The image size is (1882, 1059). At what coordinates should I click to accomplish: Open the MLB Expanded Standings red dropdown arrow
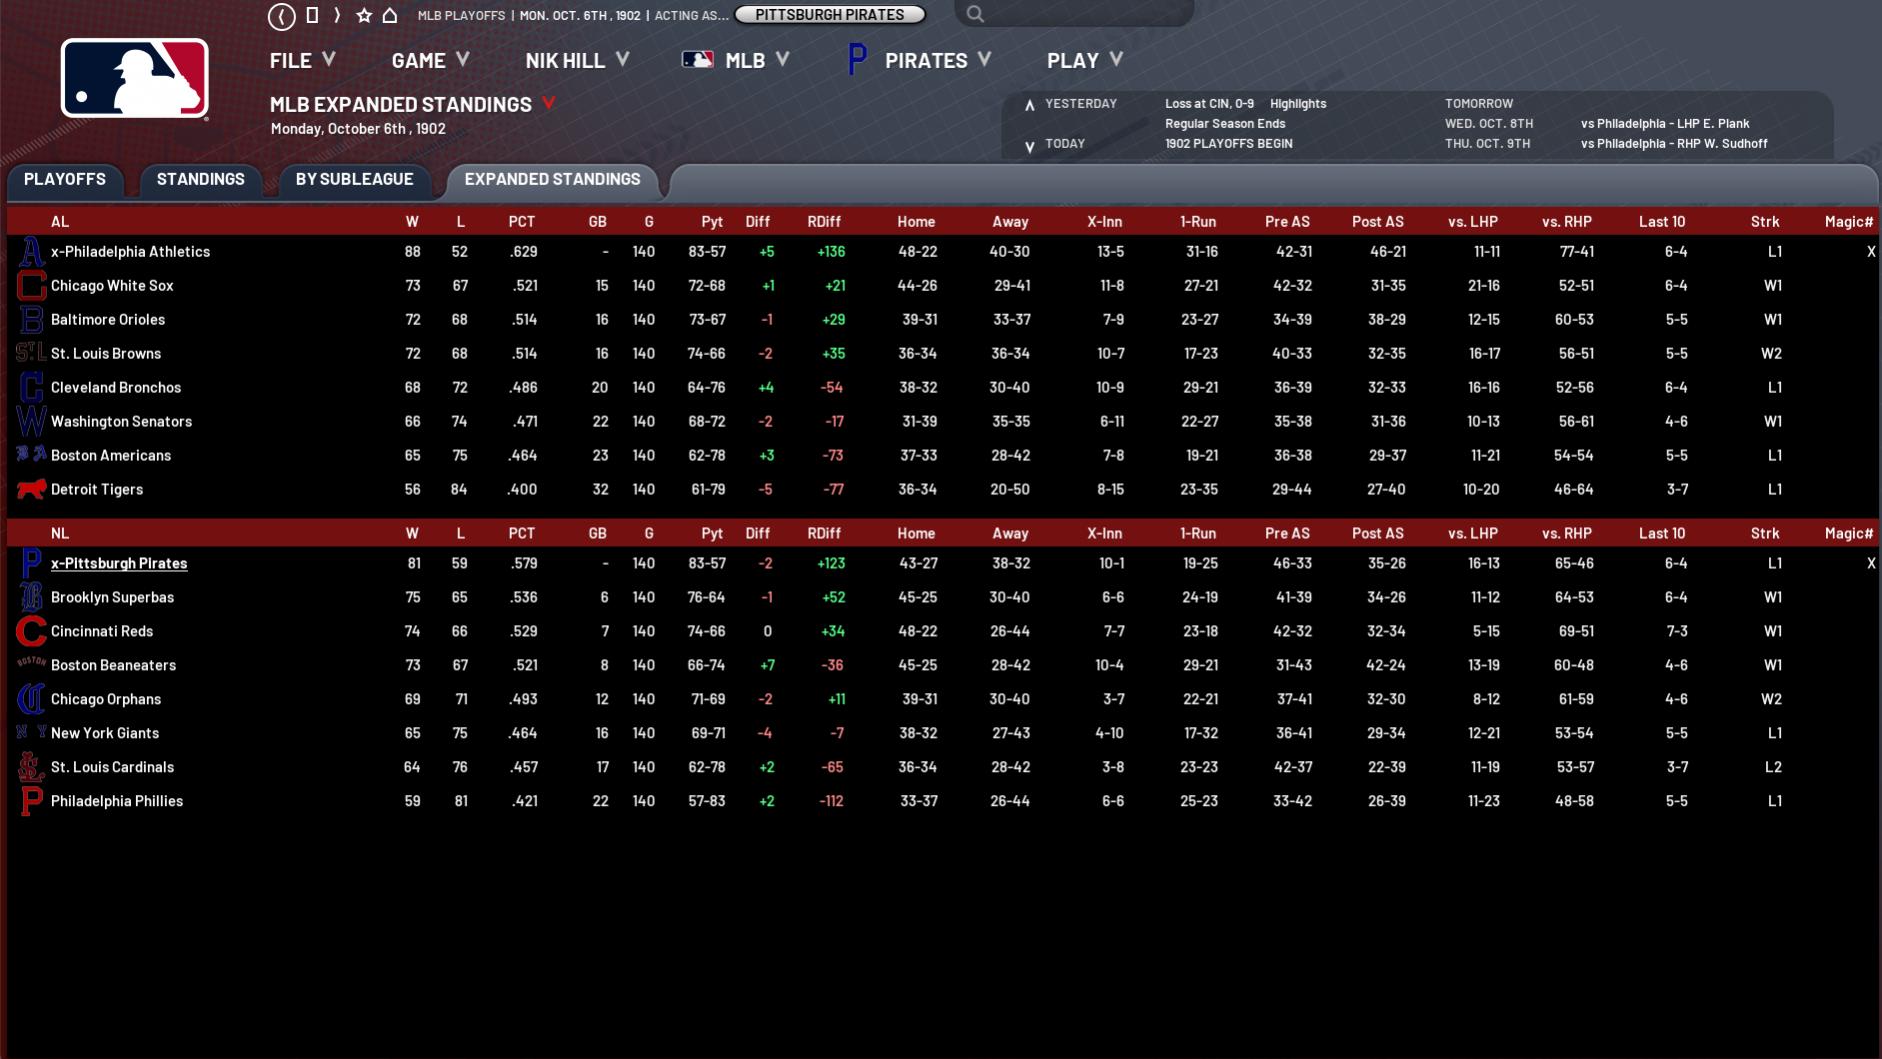[x=548, y=103]
